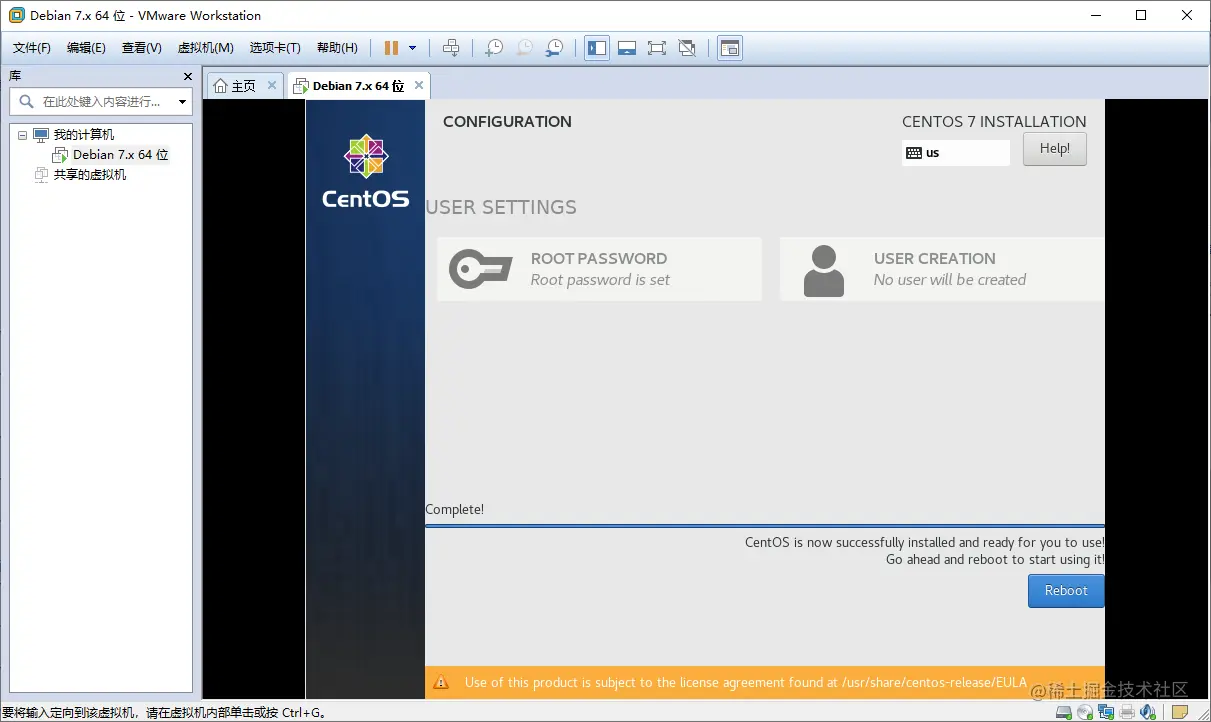This screenshot has width=1211, height=722.
Task: Take a snapshot of the virtual machine
Action: pyautogui.click(x=494, y=48)
